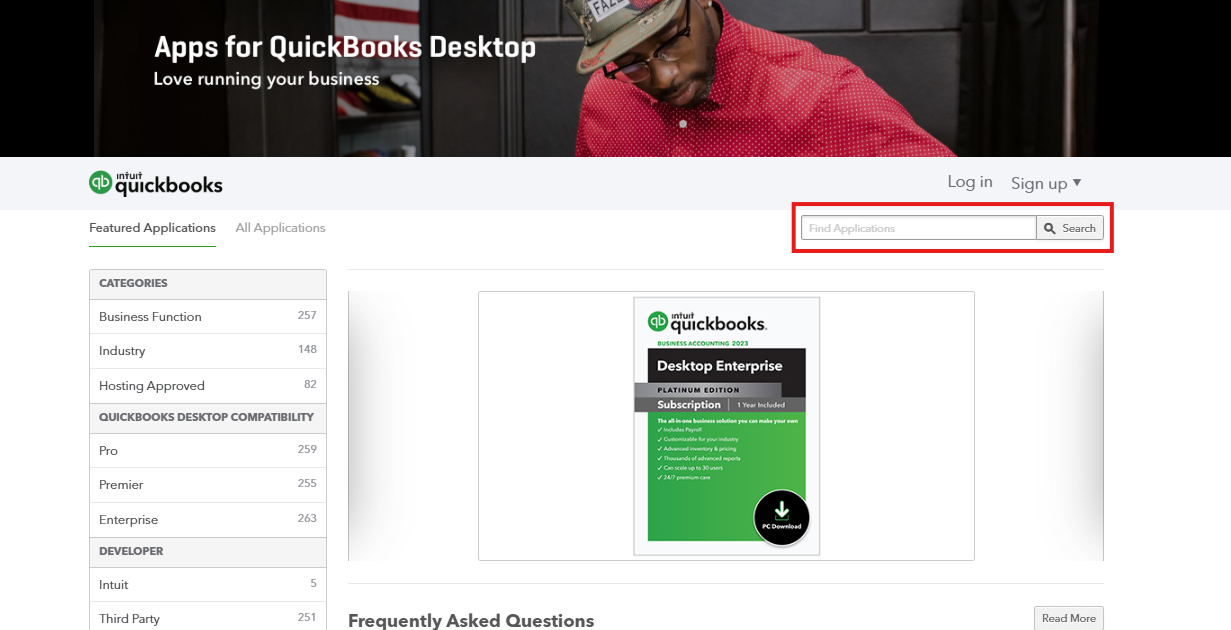1231x630 pixels.
Task: Select the Hosting Approved category
Action: [x=208, y=385]
